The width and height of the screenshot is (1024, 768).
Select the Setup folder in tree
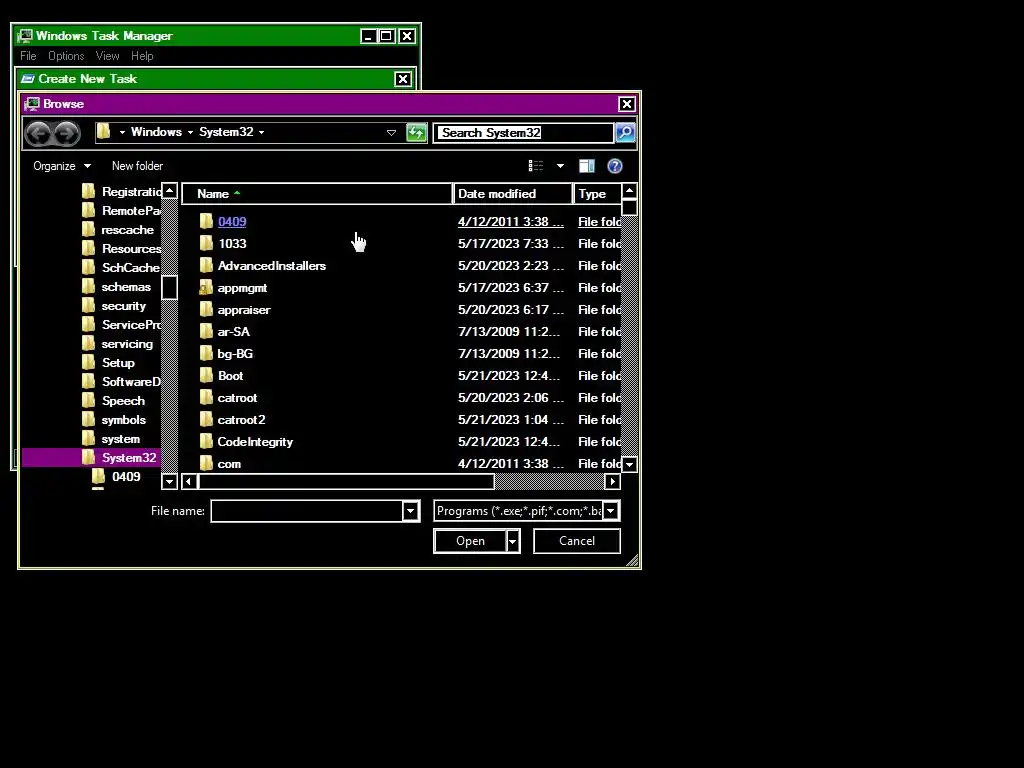click(x=118, y=362)
